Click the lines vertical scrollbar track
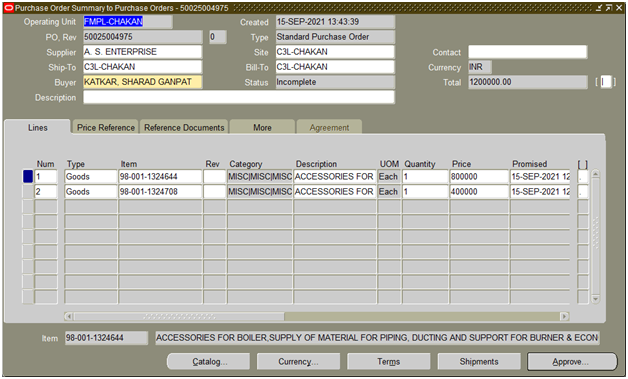This screenshot has height=379, width=628. coord(595,236)
